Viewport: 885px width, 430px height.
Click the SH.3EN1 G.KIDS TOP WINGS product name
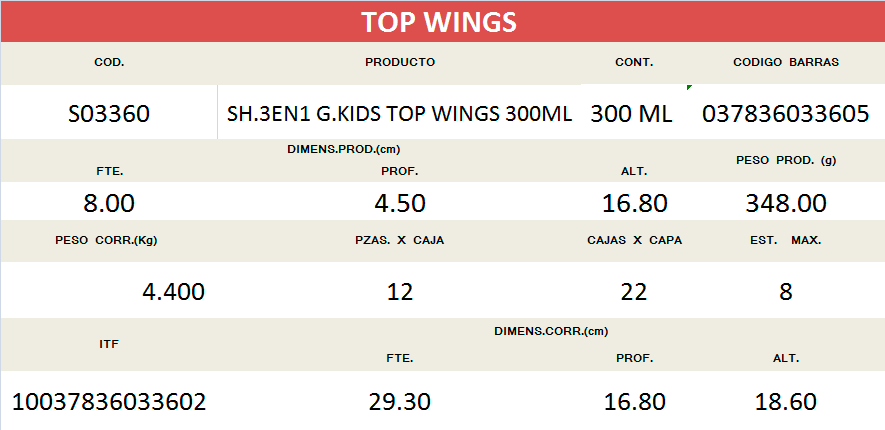click(399, 114)
